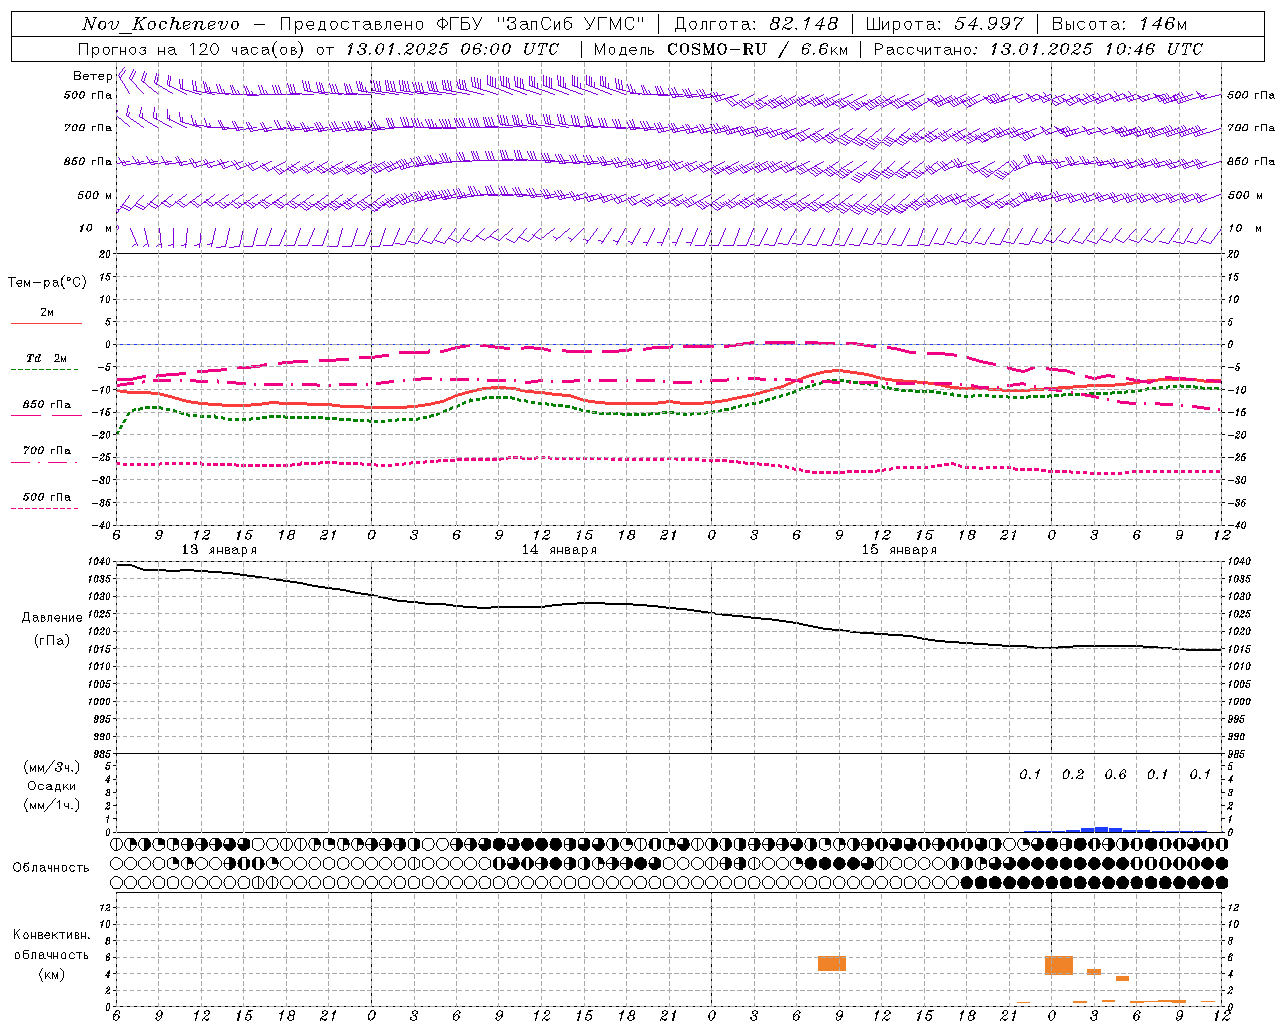Image resolution: width=1280 pixels, height=1024 pixels.
Task: Select the Широта: 54.997 header value
Action: 944,24
